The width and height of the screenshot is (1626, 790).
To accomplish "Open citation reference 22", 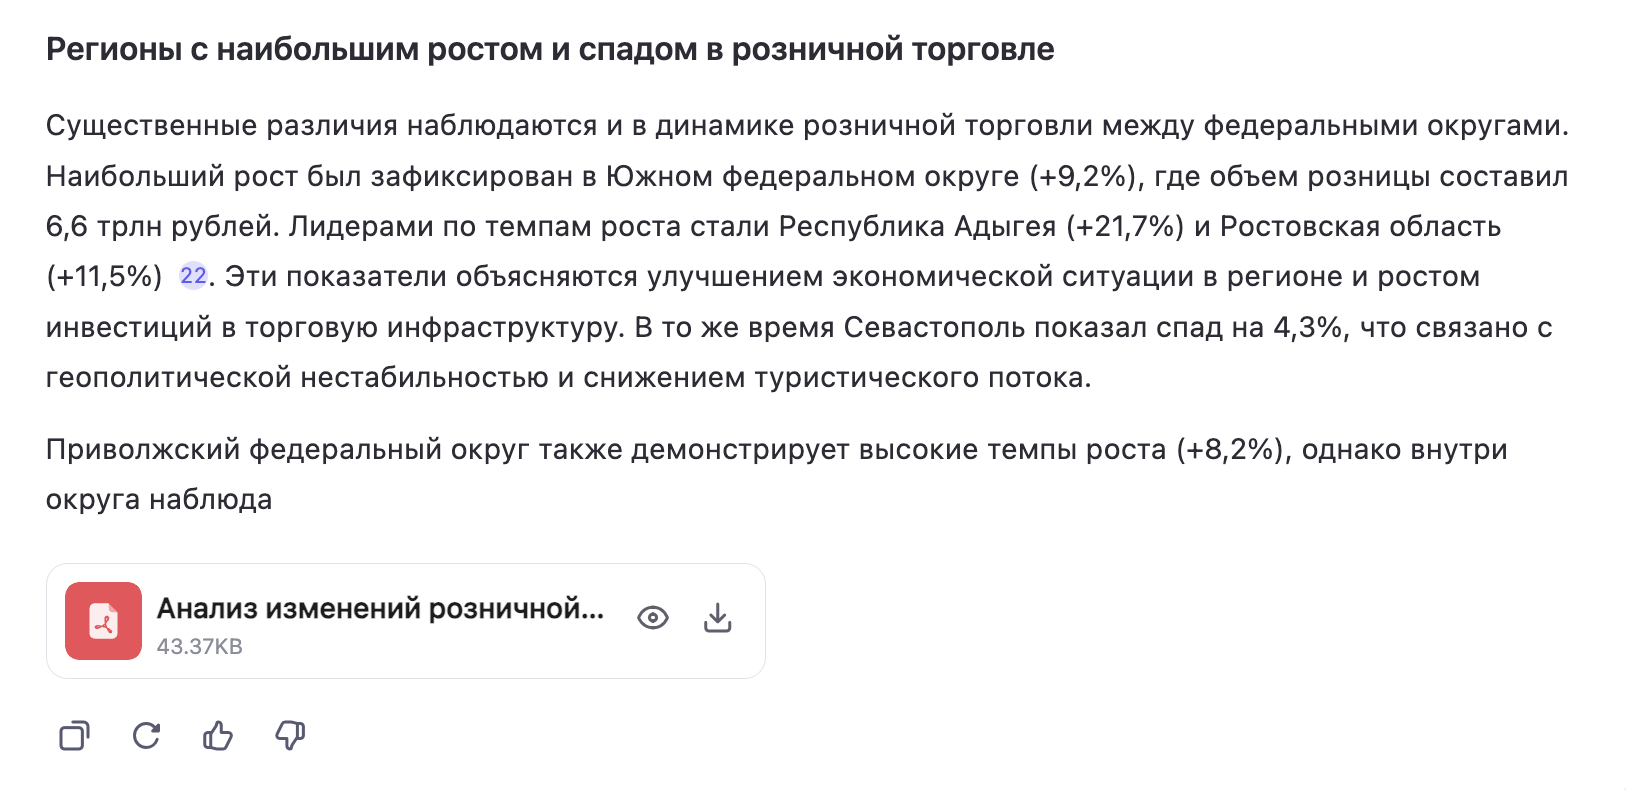I will 193,276.
